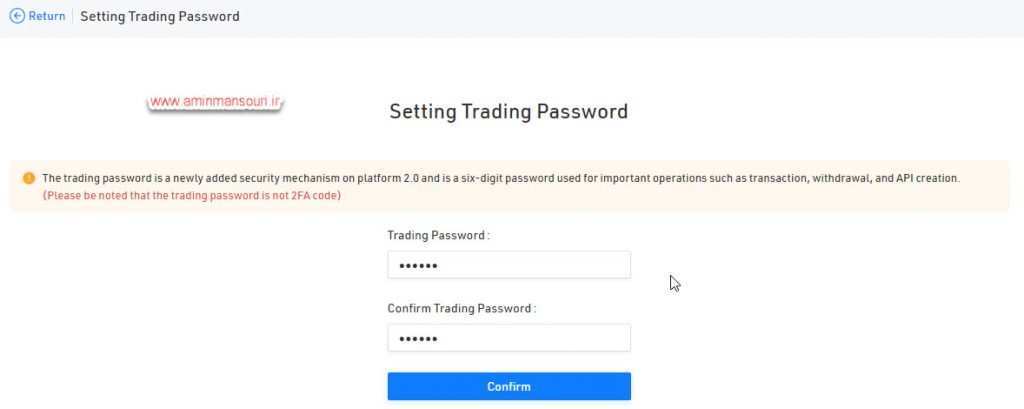Image resolution: width=1024 pixels, height=409 pixels.
Task: Click the masked dots in the Trading Password field
Action: [x=418, y=266]
